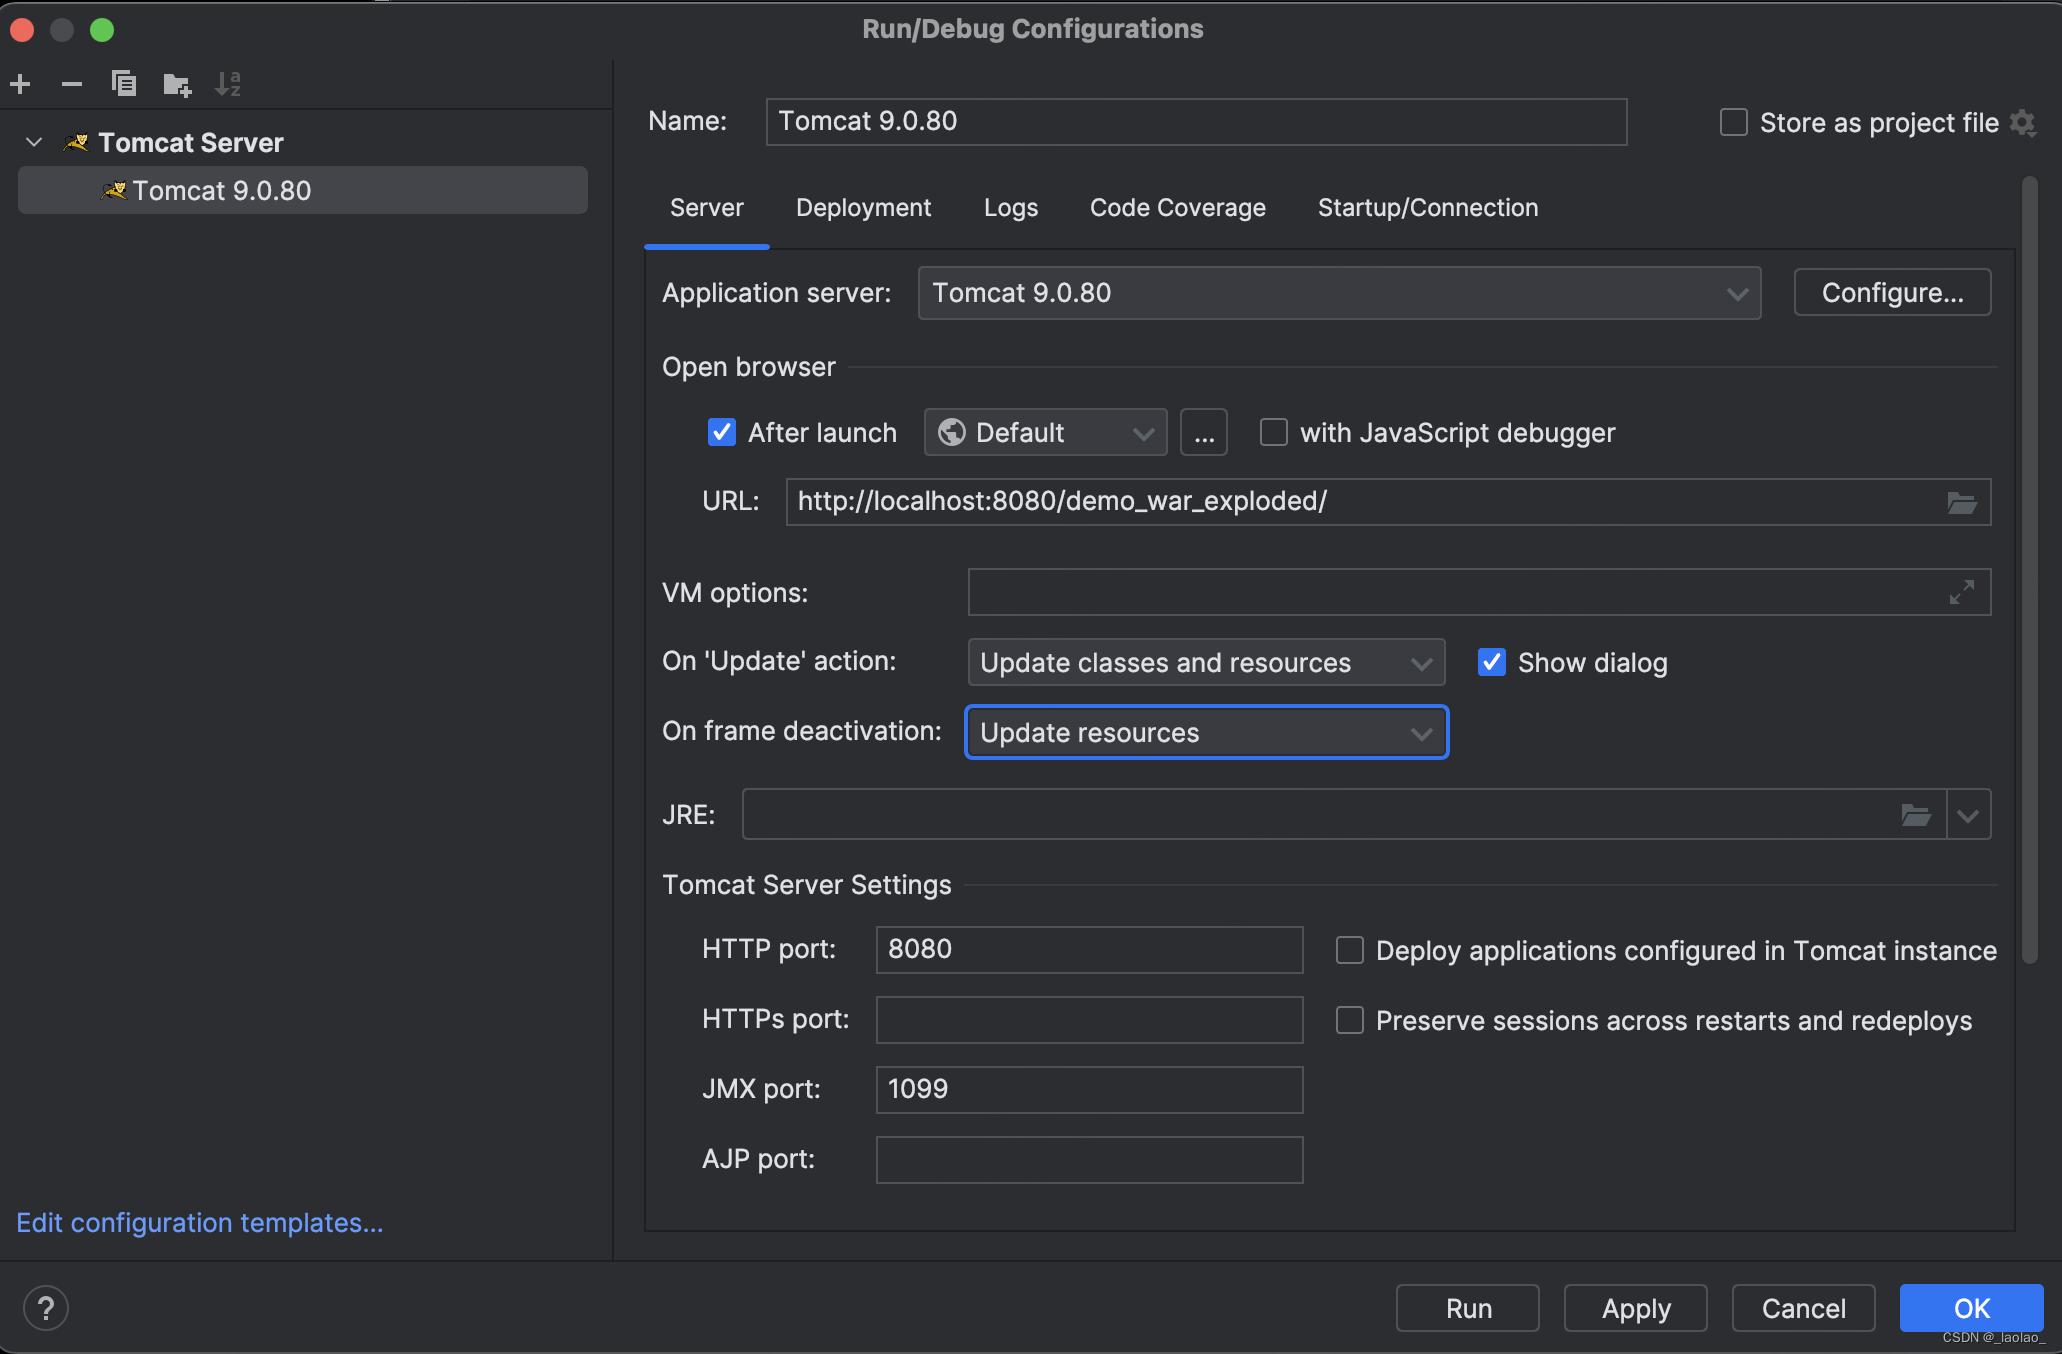Open Edit configuration templates link
This screenshot has width=2062, height=1354.
tap(200, 1222)
